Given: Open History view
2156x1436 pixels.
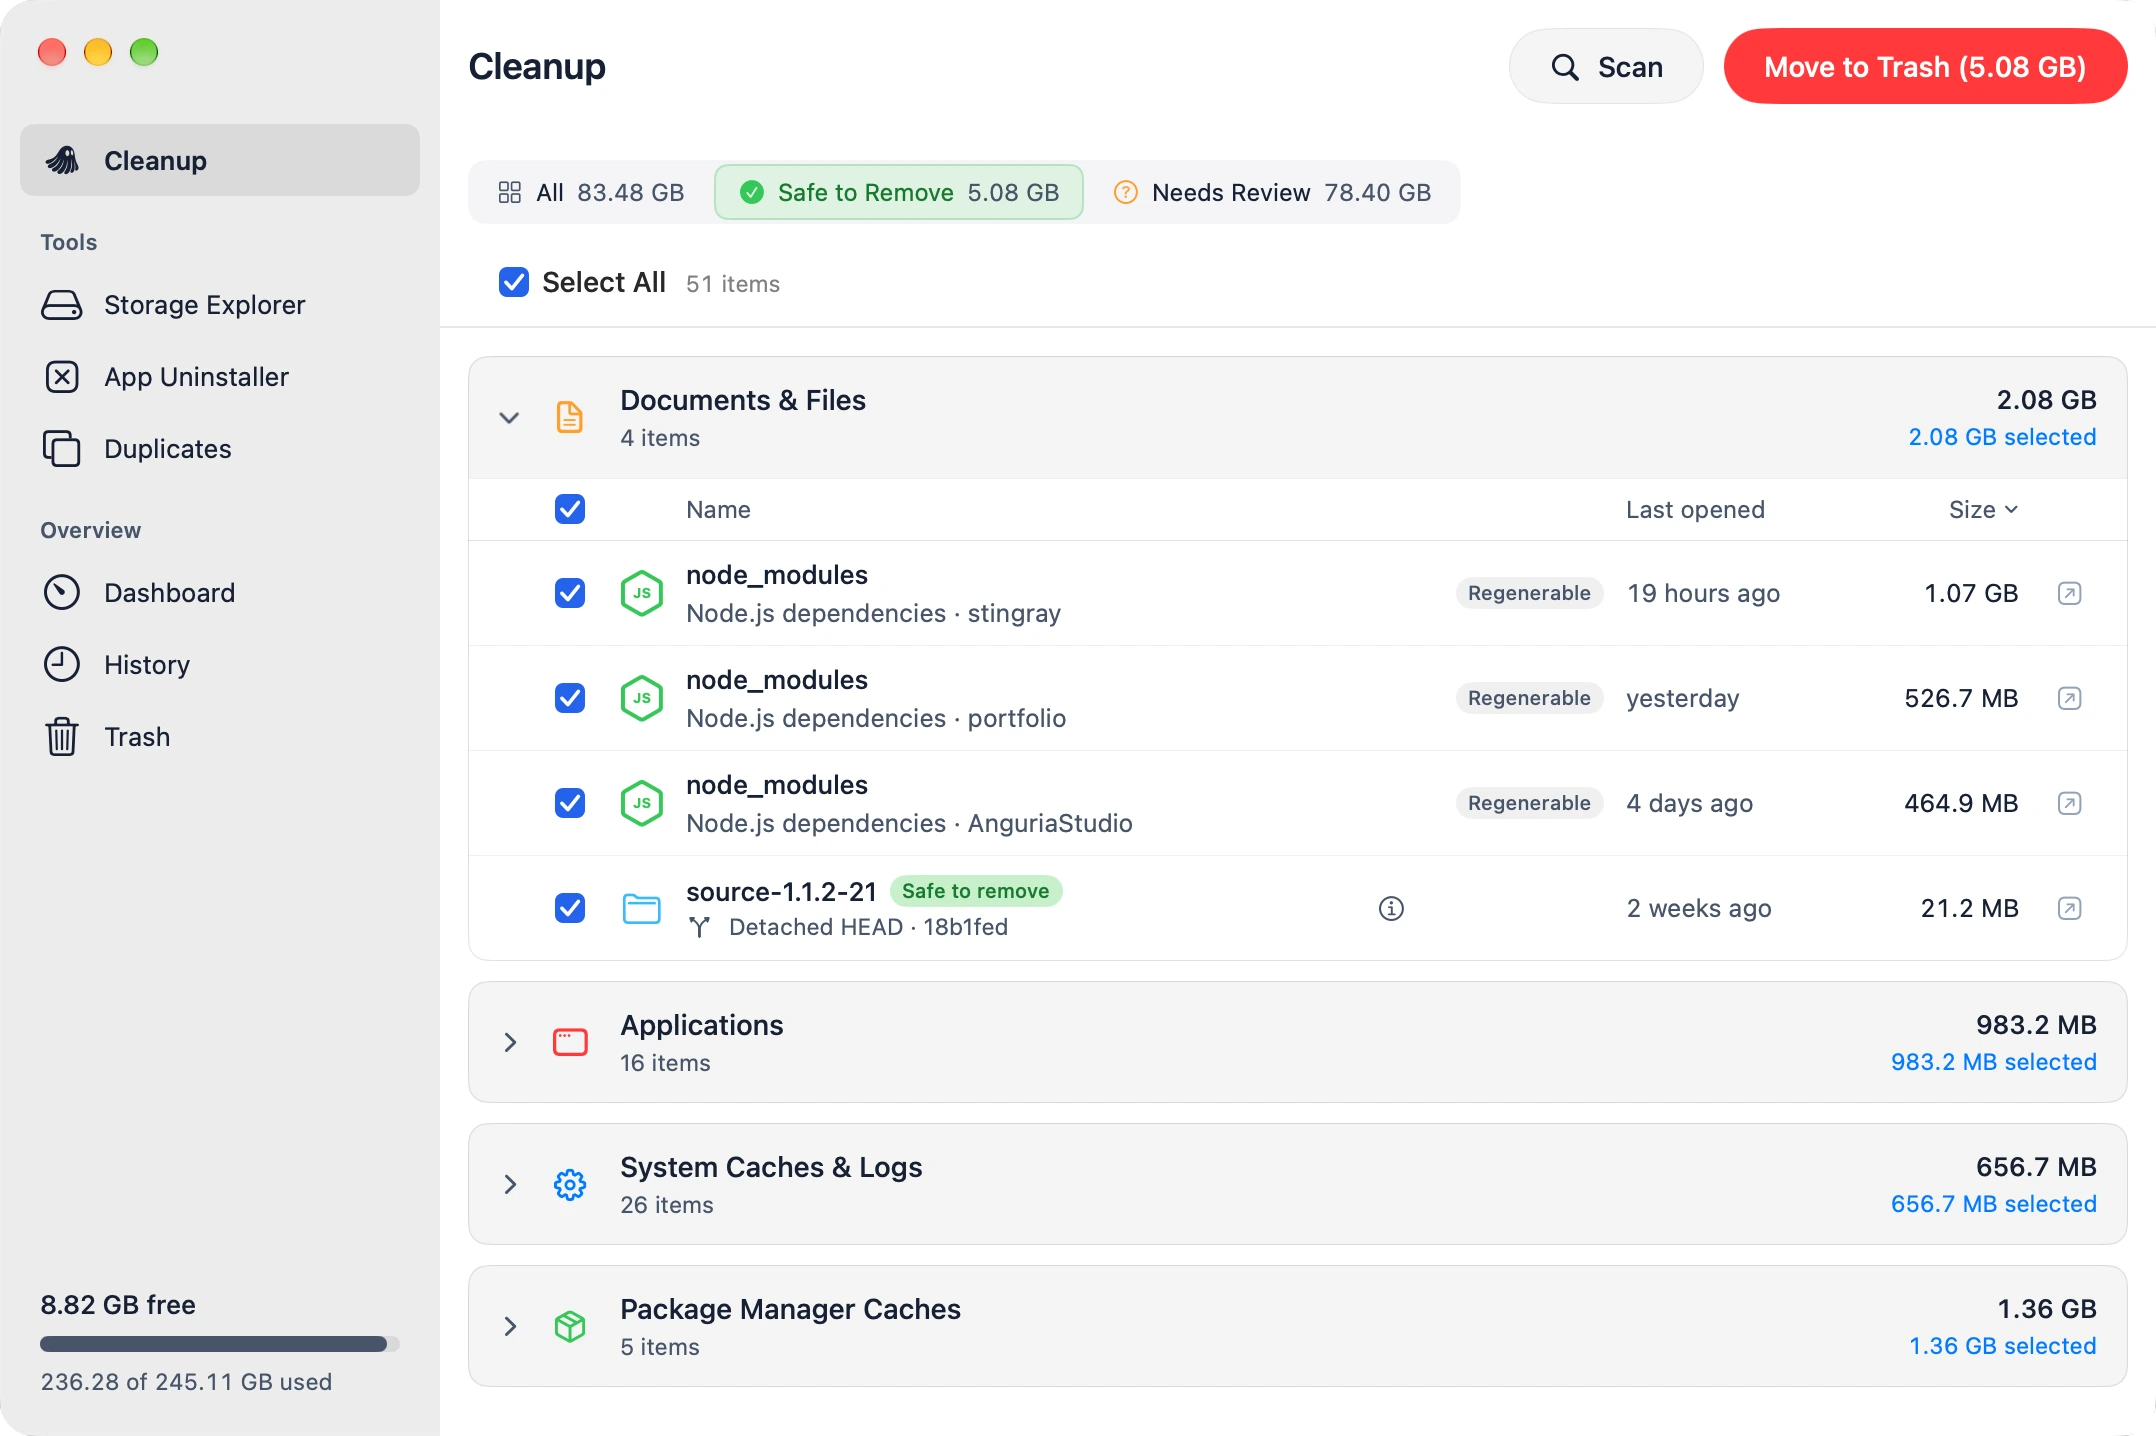Looking at the screenshot, I should tap(220, 665).
